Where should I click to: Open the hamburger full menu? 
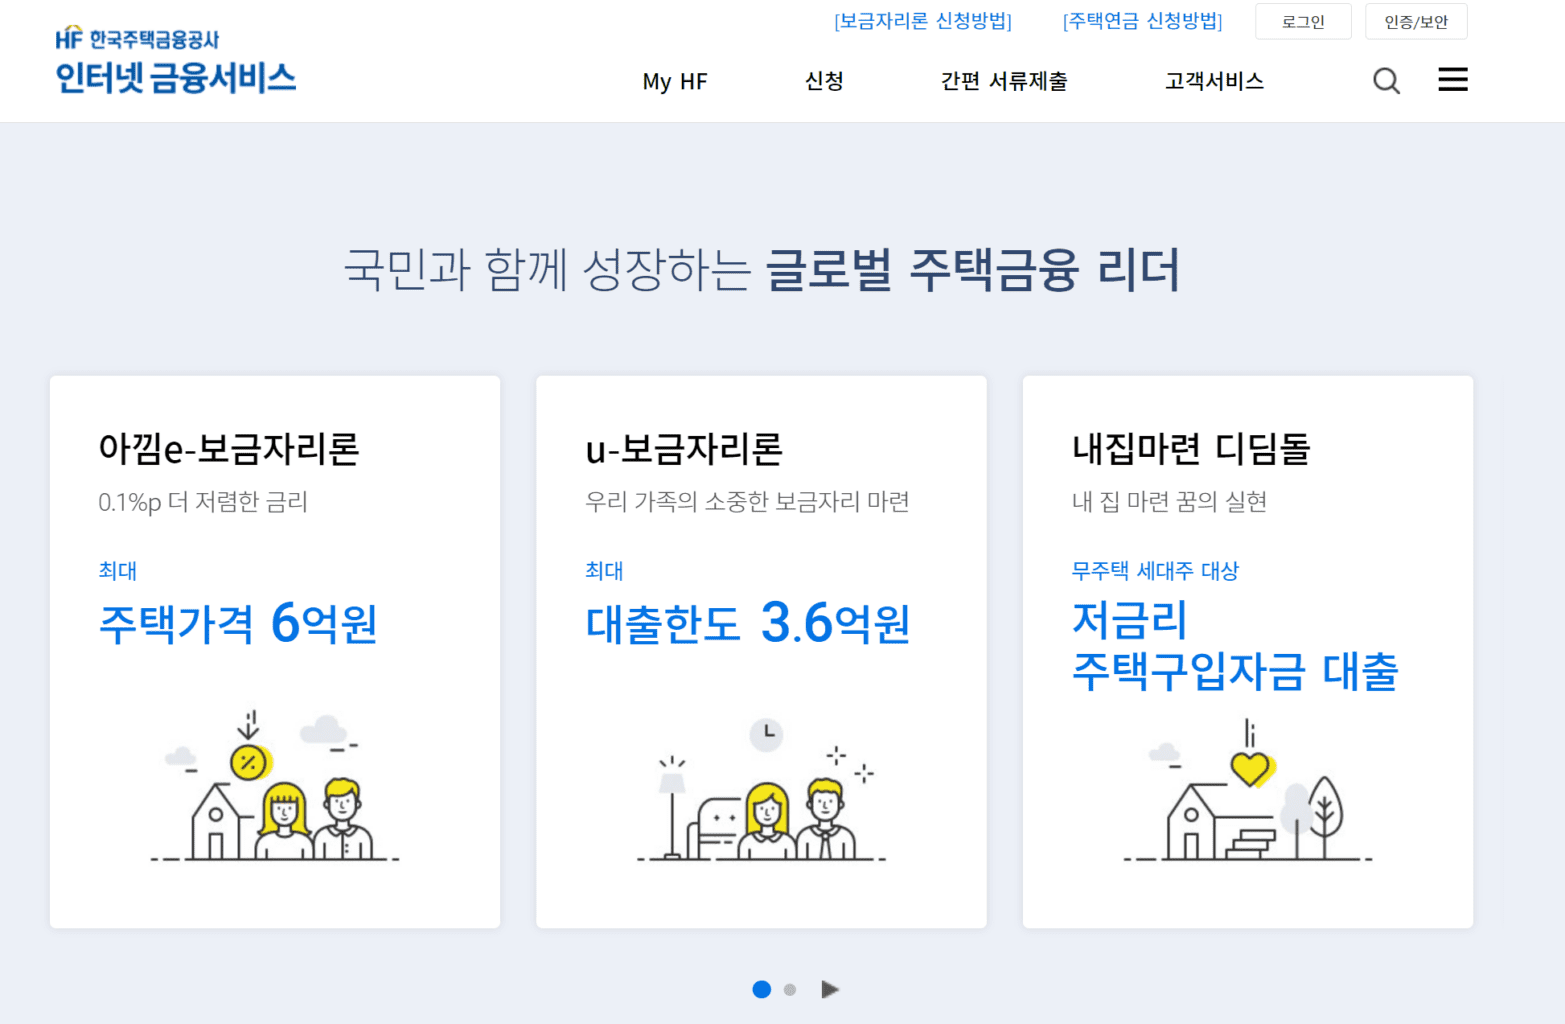click(x=1453, y=80)
